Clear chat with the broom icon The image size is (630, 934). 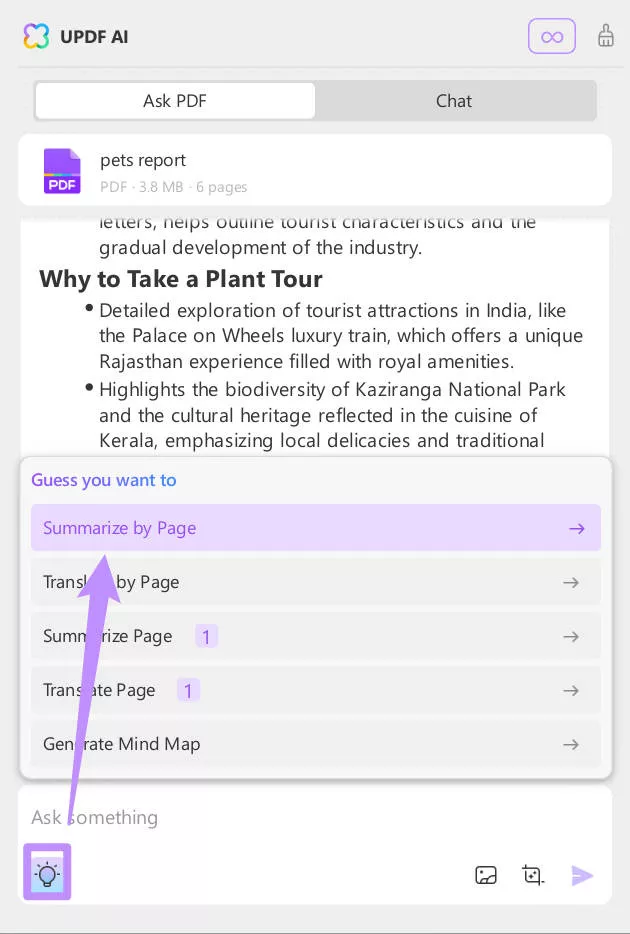[606, 36]
